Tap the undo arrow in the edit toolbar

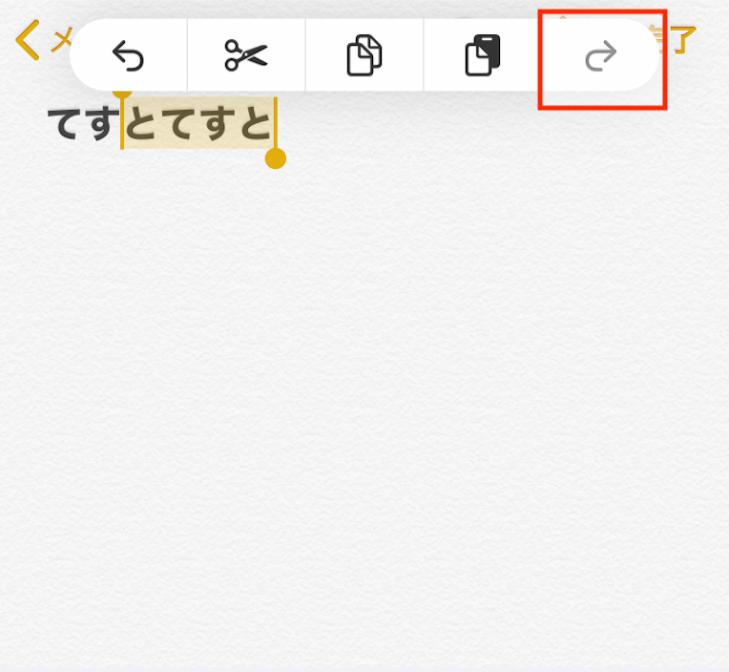[x=128, y=55]
